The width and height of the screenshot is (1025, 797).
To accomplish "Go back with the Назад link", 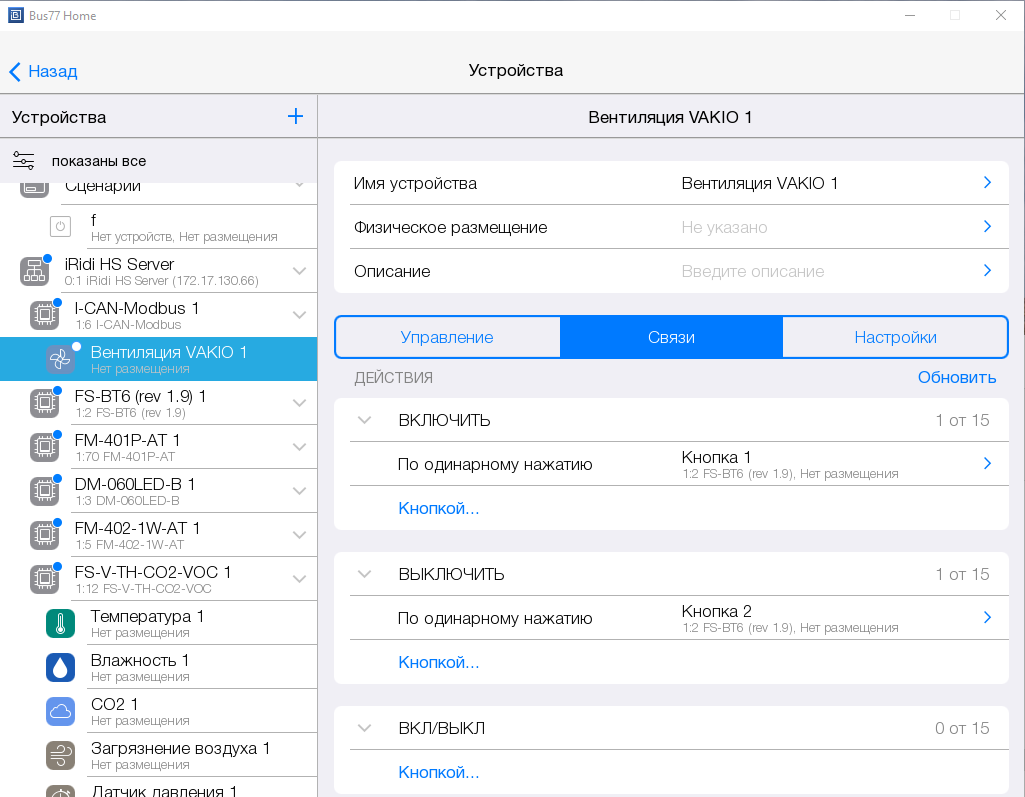I will point(53,71).
